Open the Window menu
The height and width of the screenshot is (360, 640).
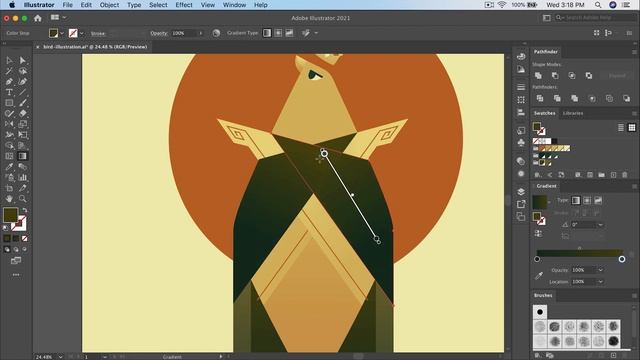click(x=234, y=5)
